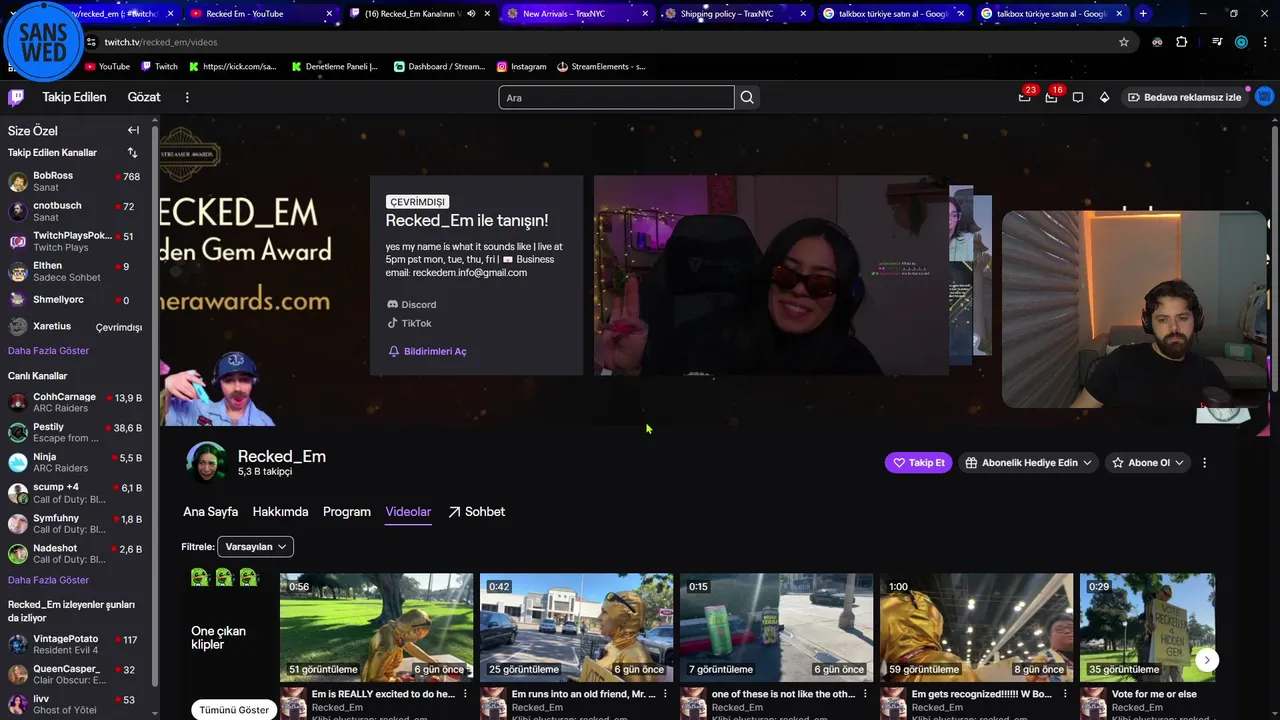This screenshot has height=720, width=1280.
Task: Click the Tümünü Göster button
Action: coord(234,710)
